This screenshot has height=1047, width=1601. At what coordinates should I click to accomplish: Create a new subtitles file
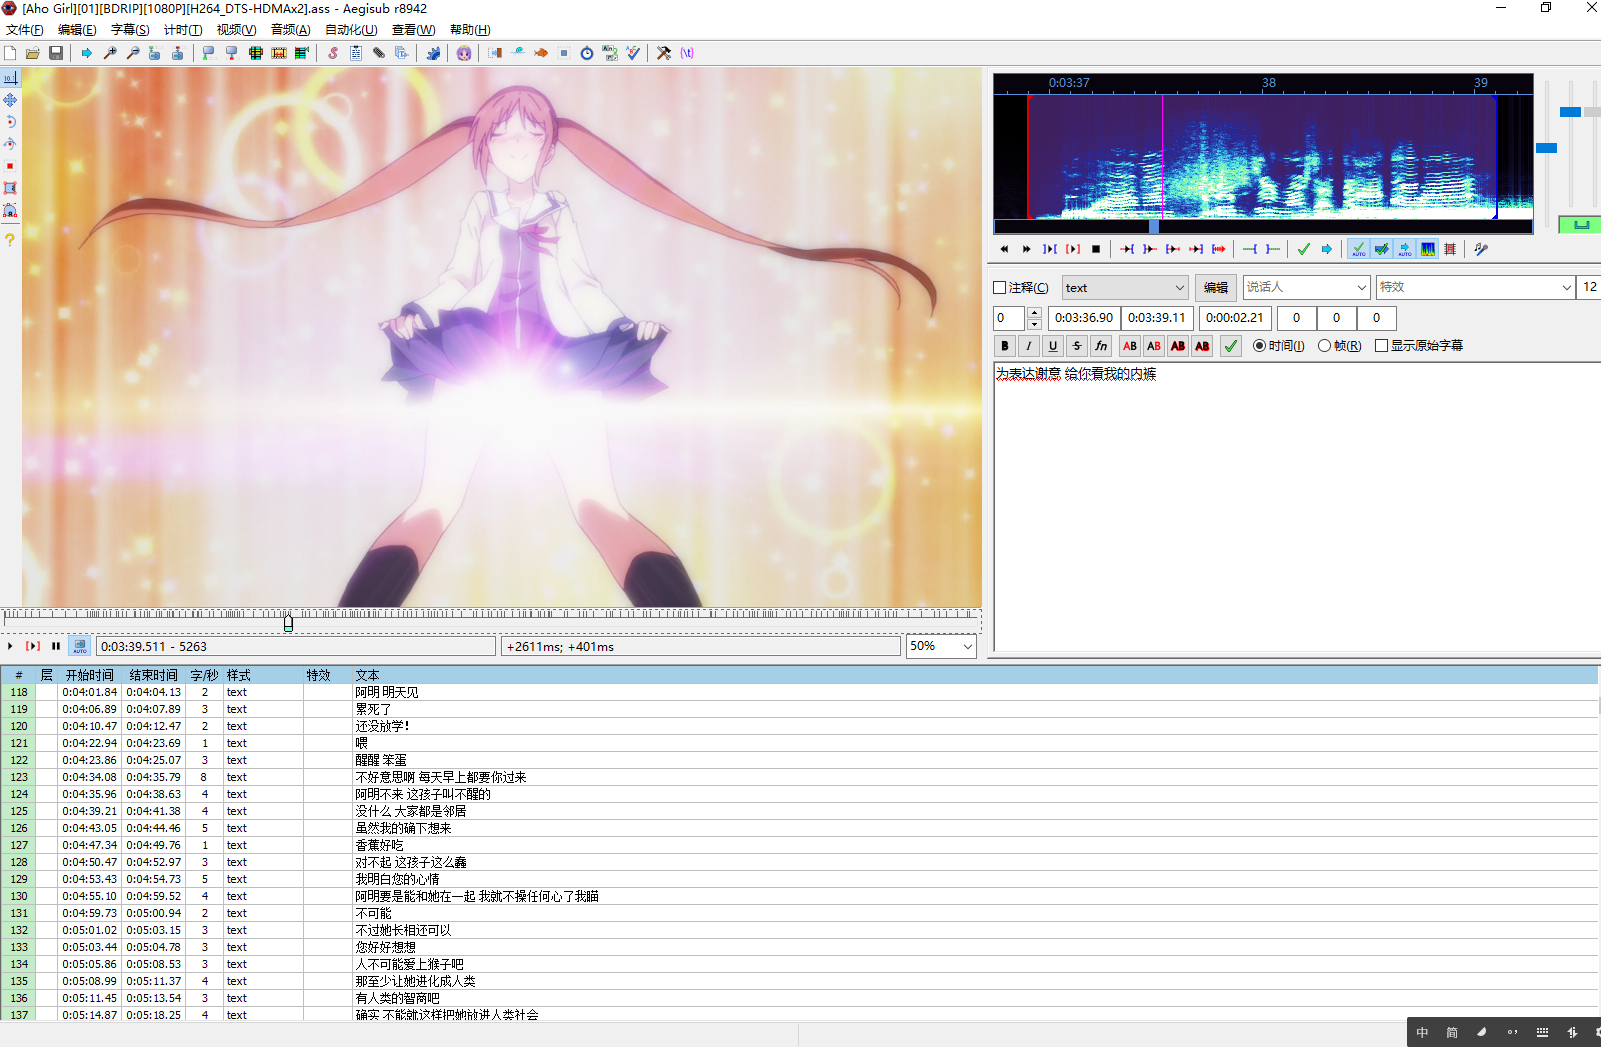[10, 53]
